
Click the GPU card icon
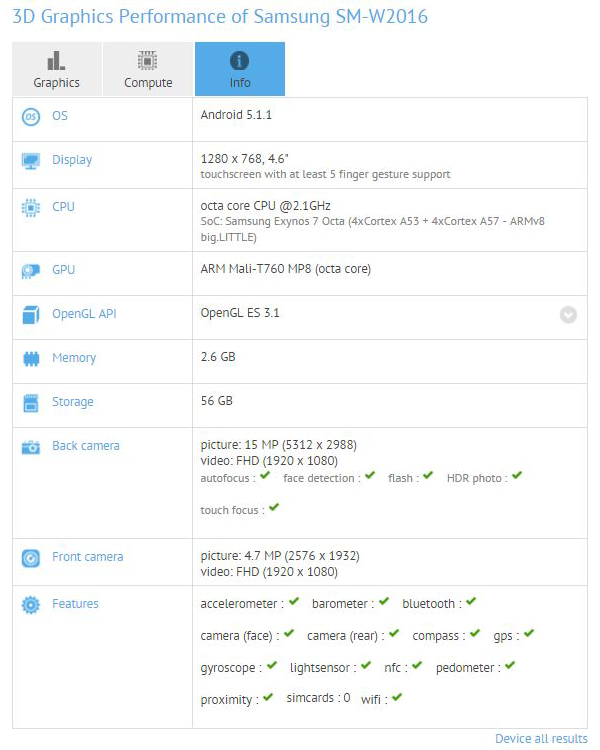[31, 271]
